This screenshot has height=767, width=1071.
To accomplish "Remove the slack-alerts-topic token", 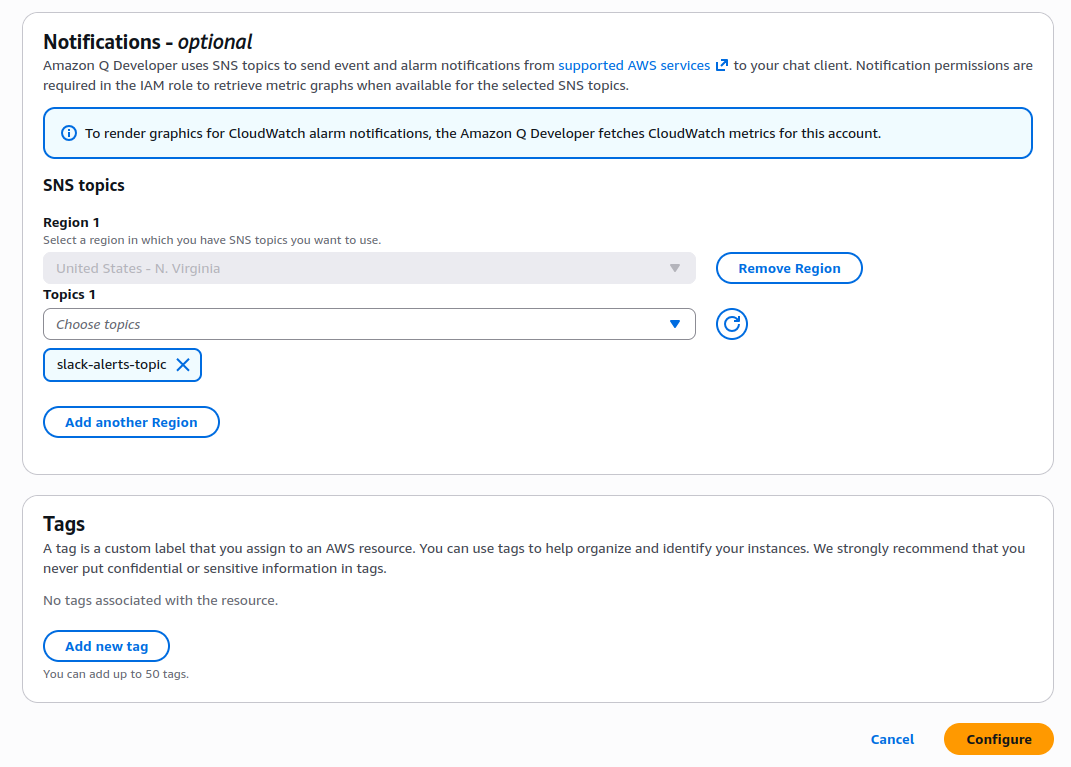I will coord(183,365).
